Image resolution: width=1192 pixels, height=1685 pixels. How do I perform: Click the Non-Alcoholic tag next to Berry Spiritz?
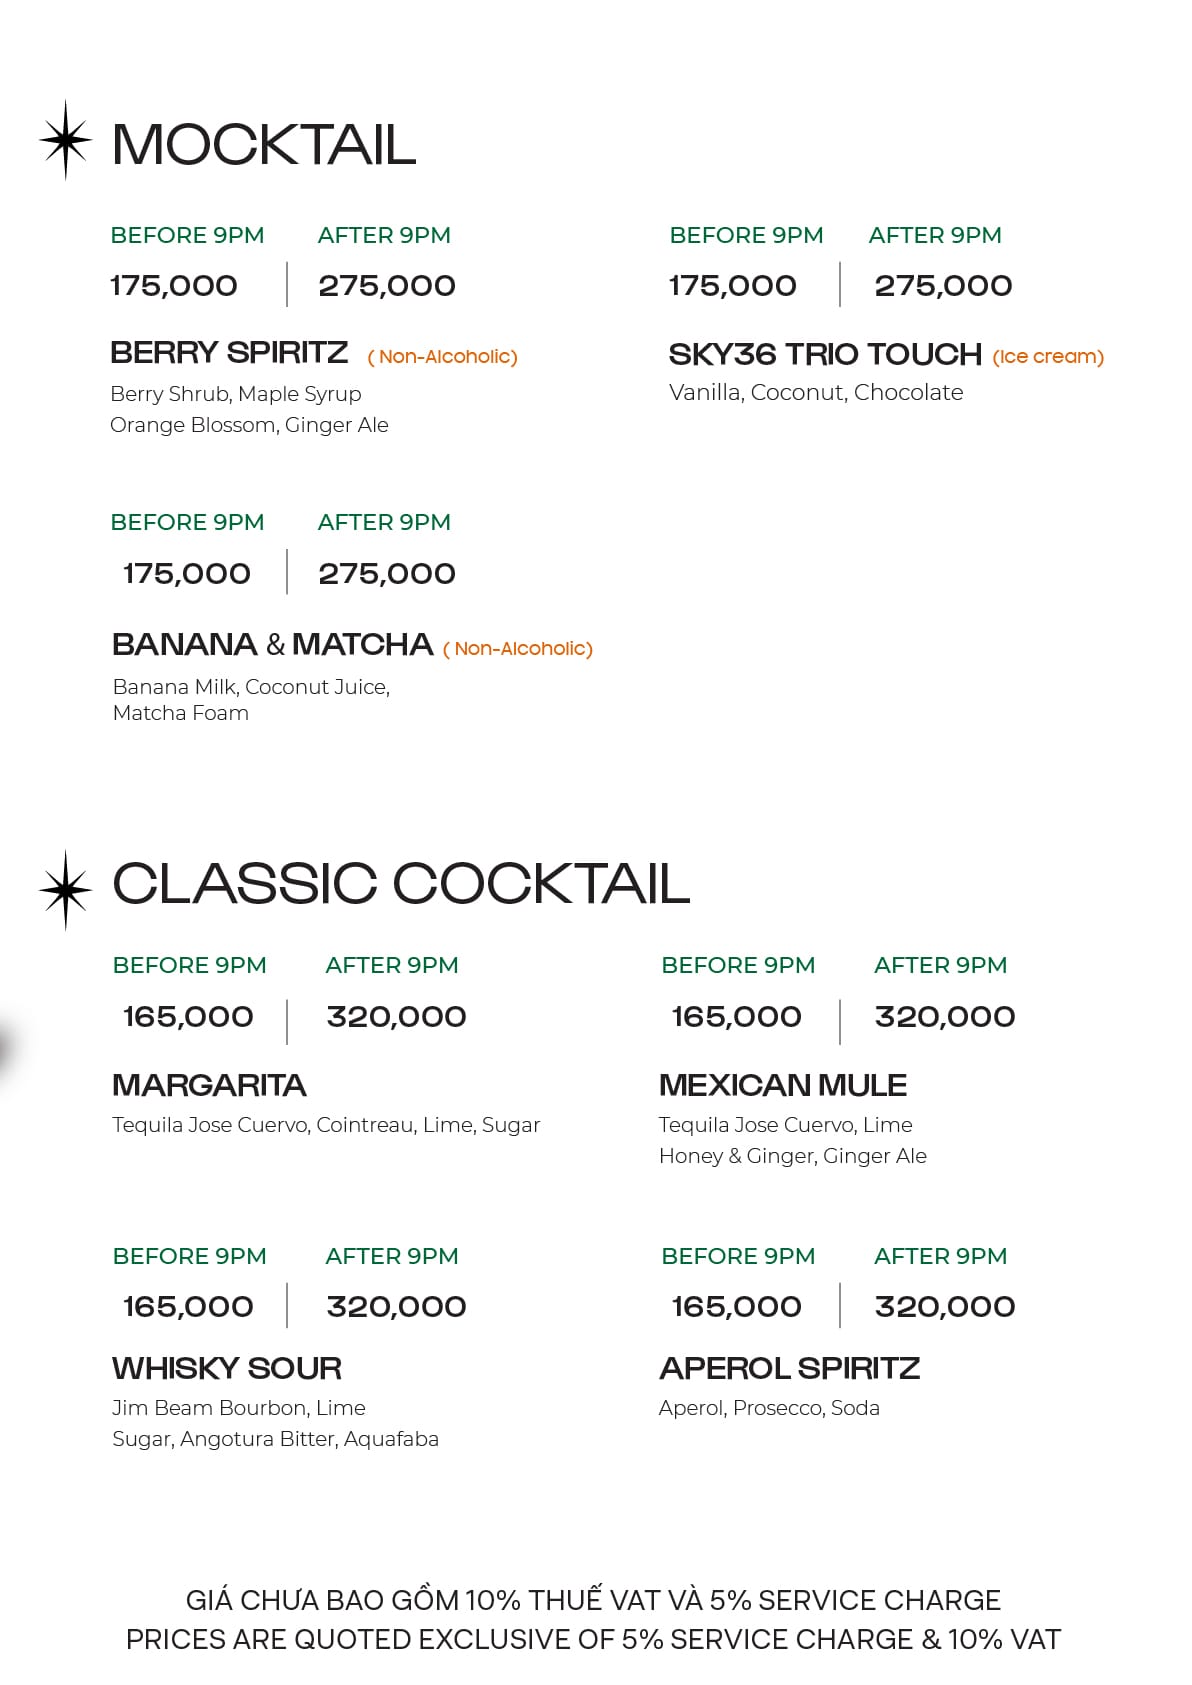tap(443, 357)
